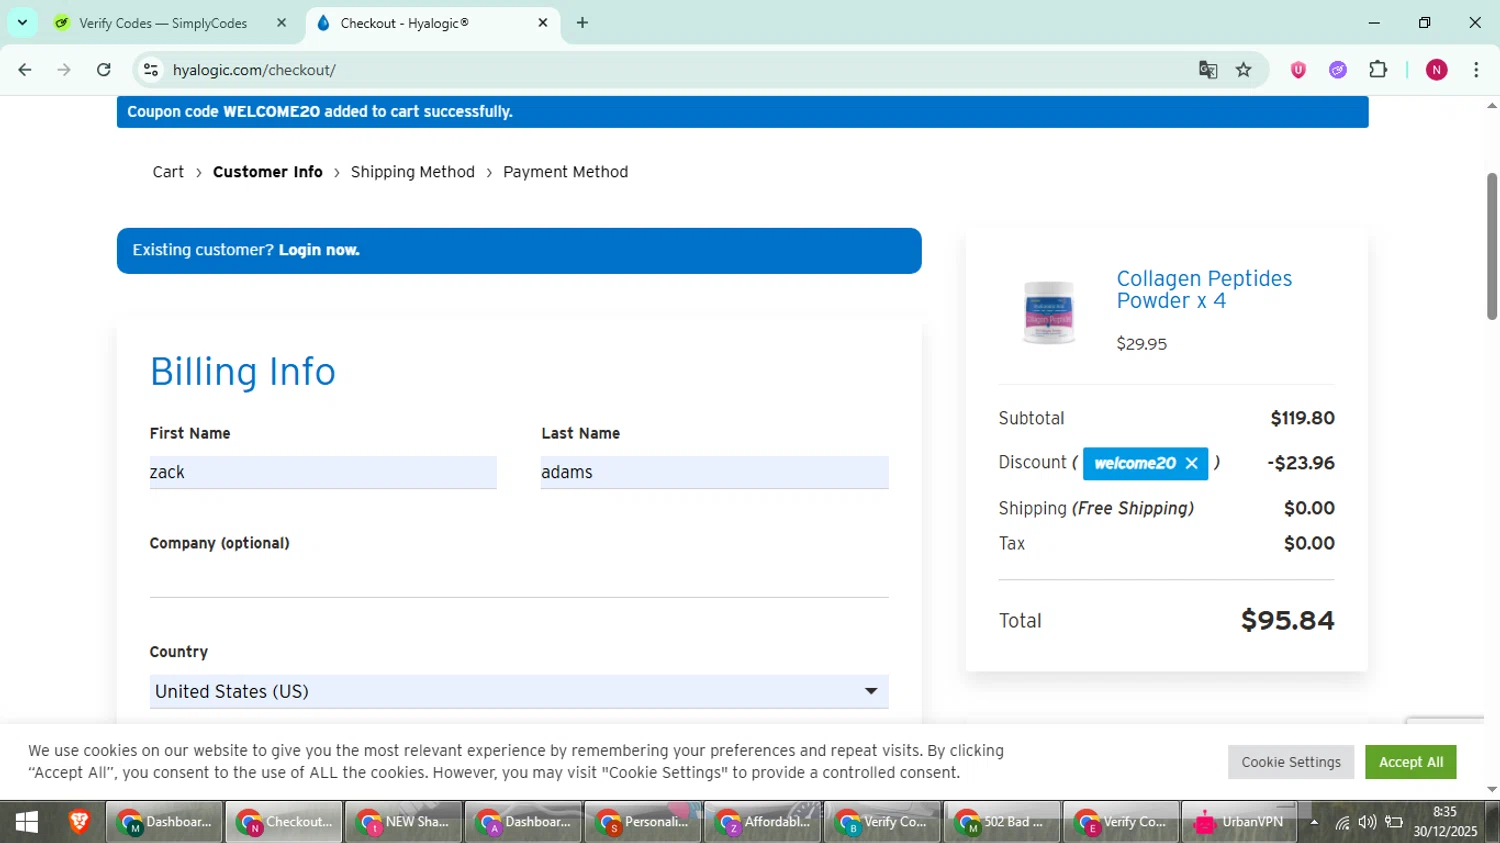Click the address bar URL hyalogic.com/checkout/
This screenshot has width=1500, height=843.
pos(254,70)
